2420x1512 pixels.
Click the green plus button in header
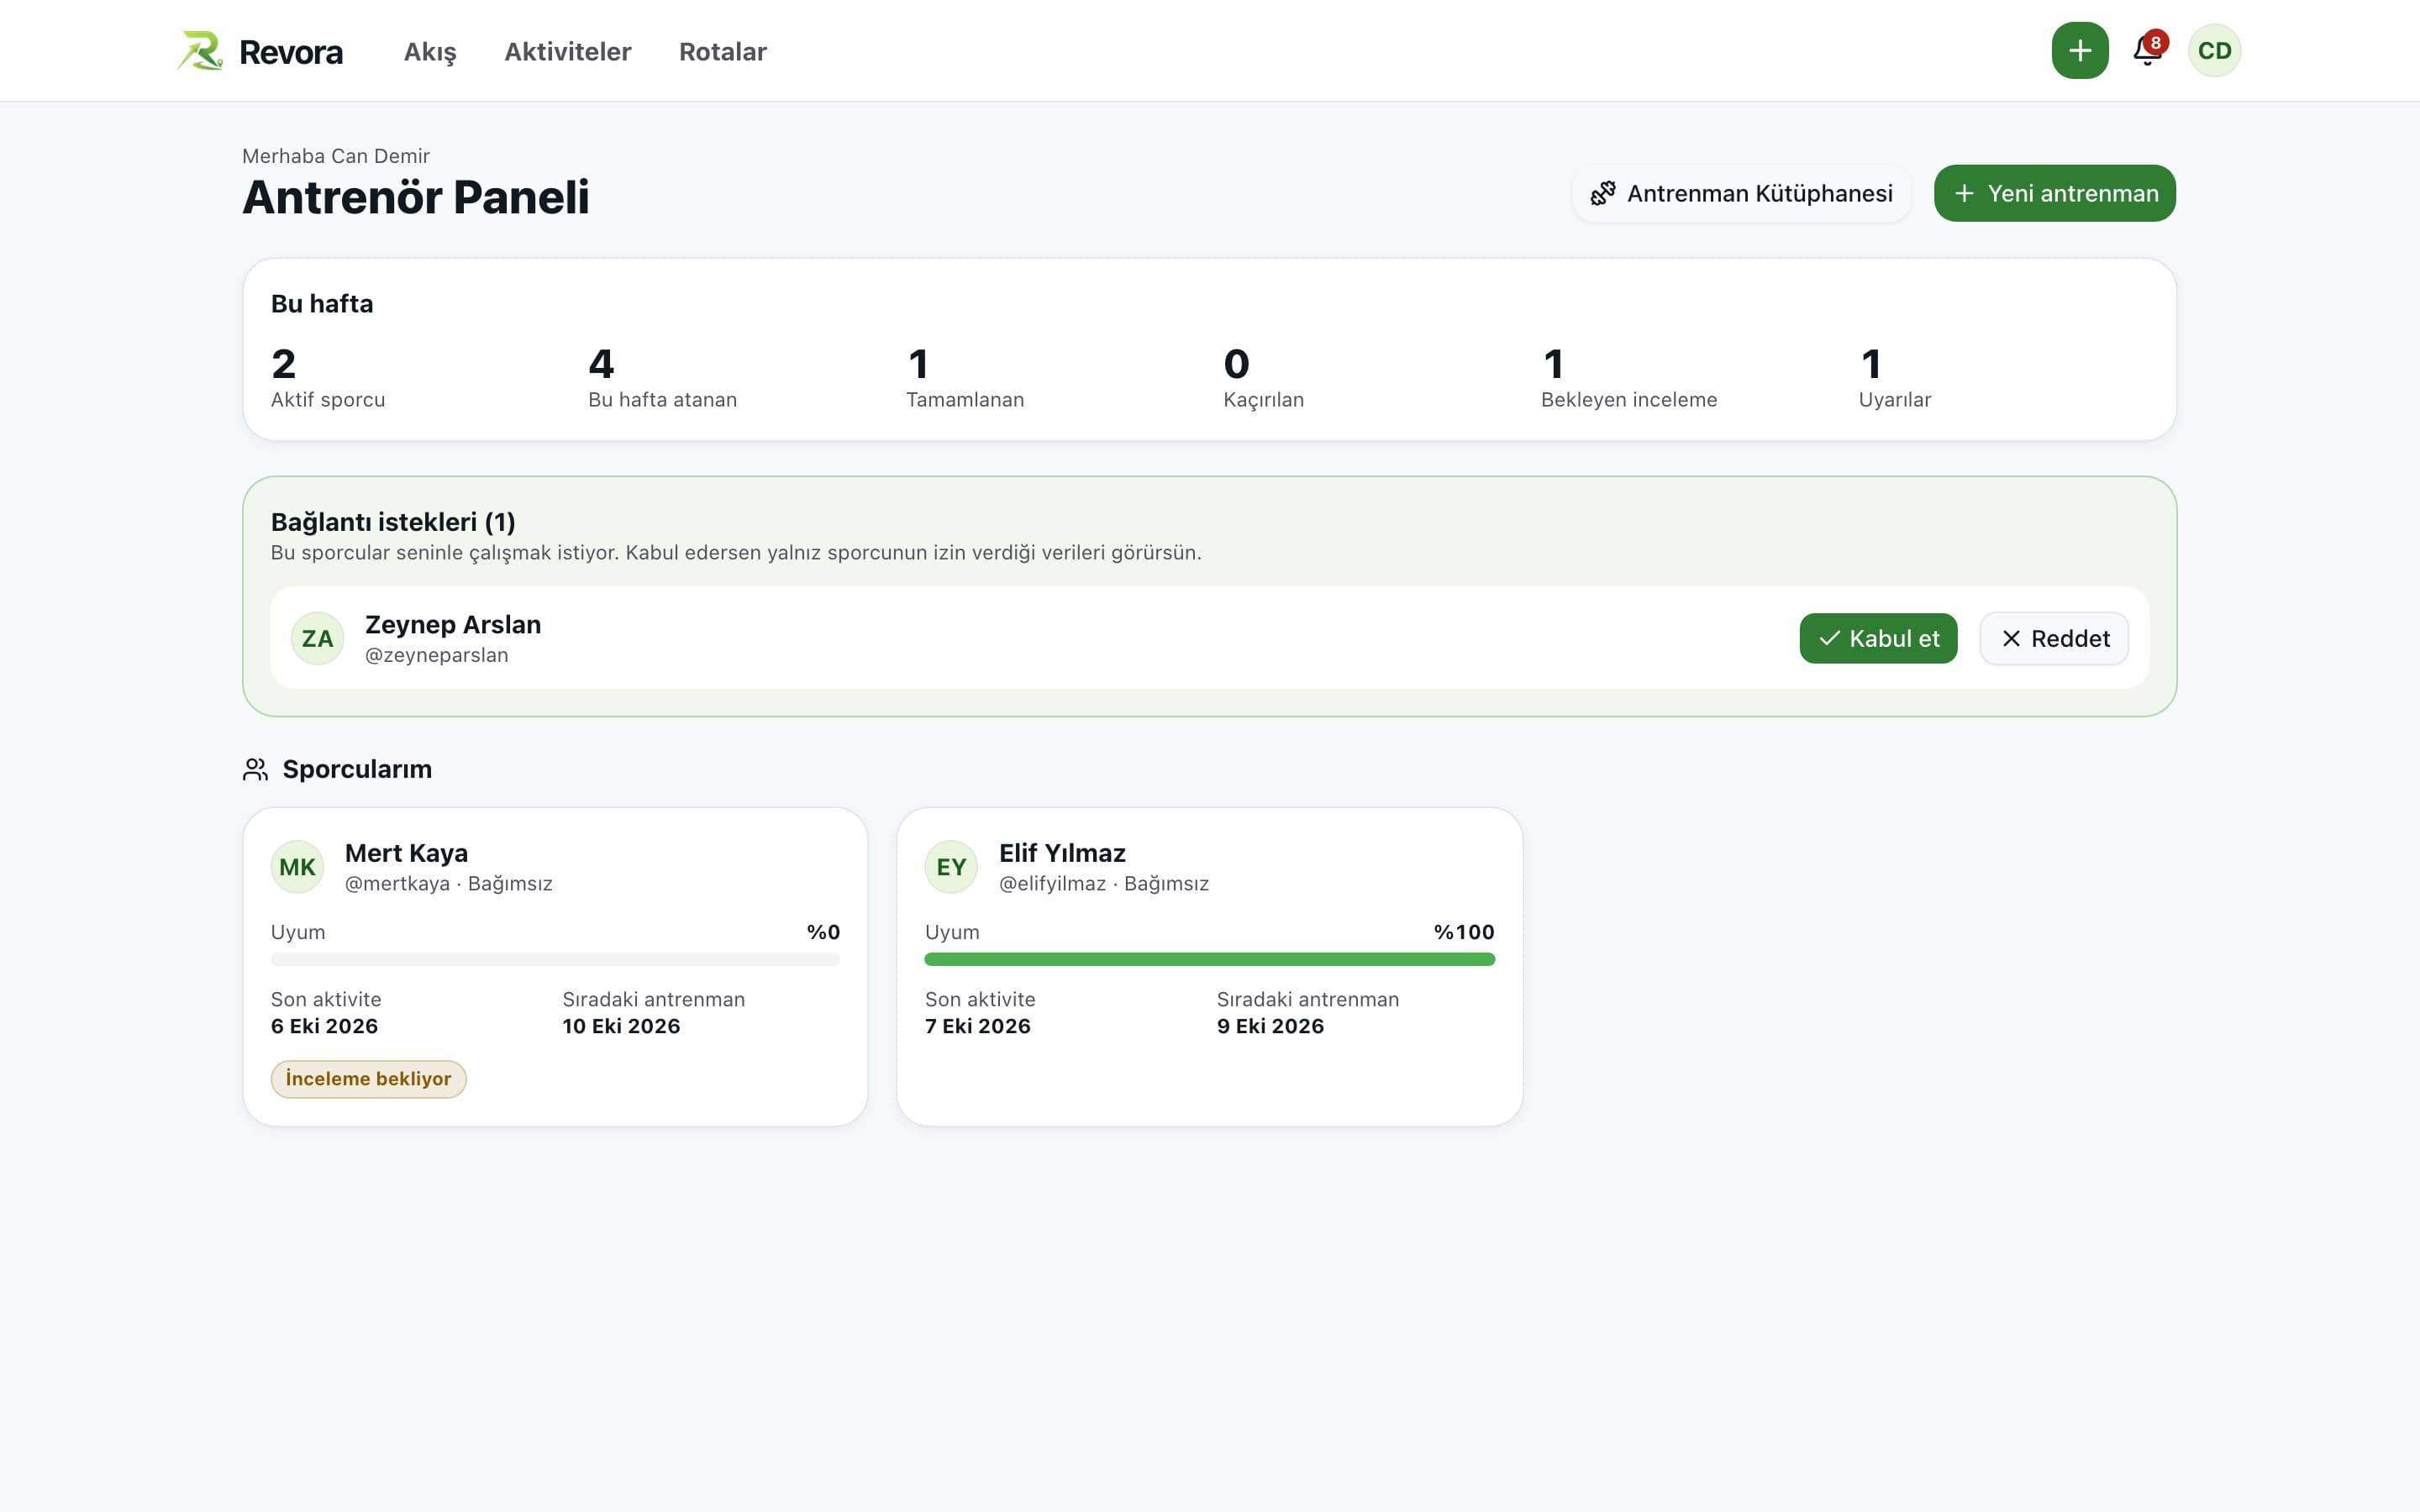point(2080,51)
